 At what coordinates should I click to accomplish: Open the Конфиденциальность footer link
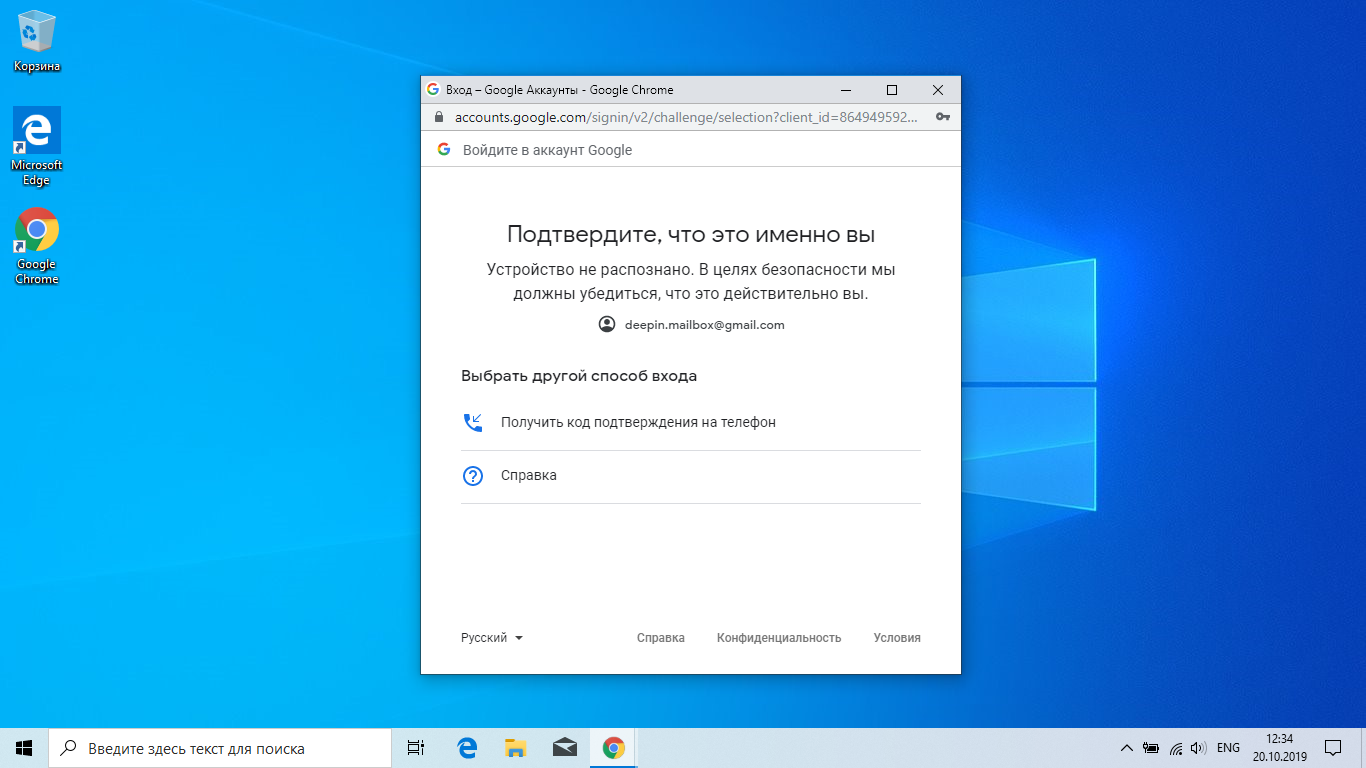point(779,638)
